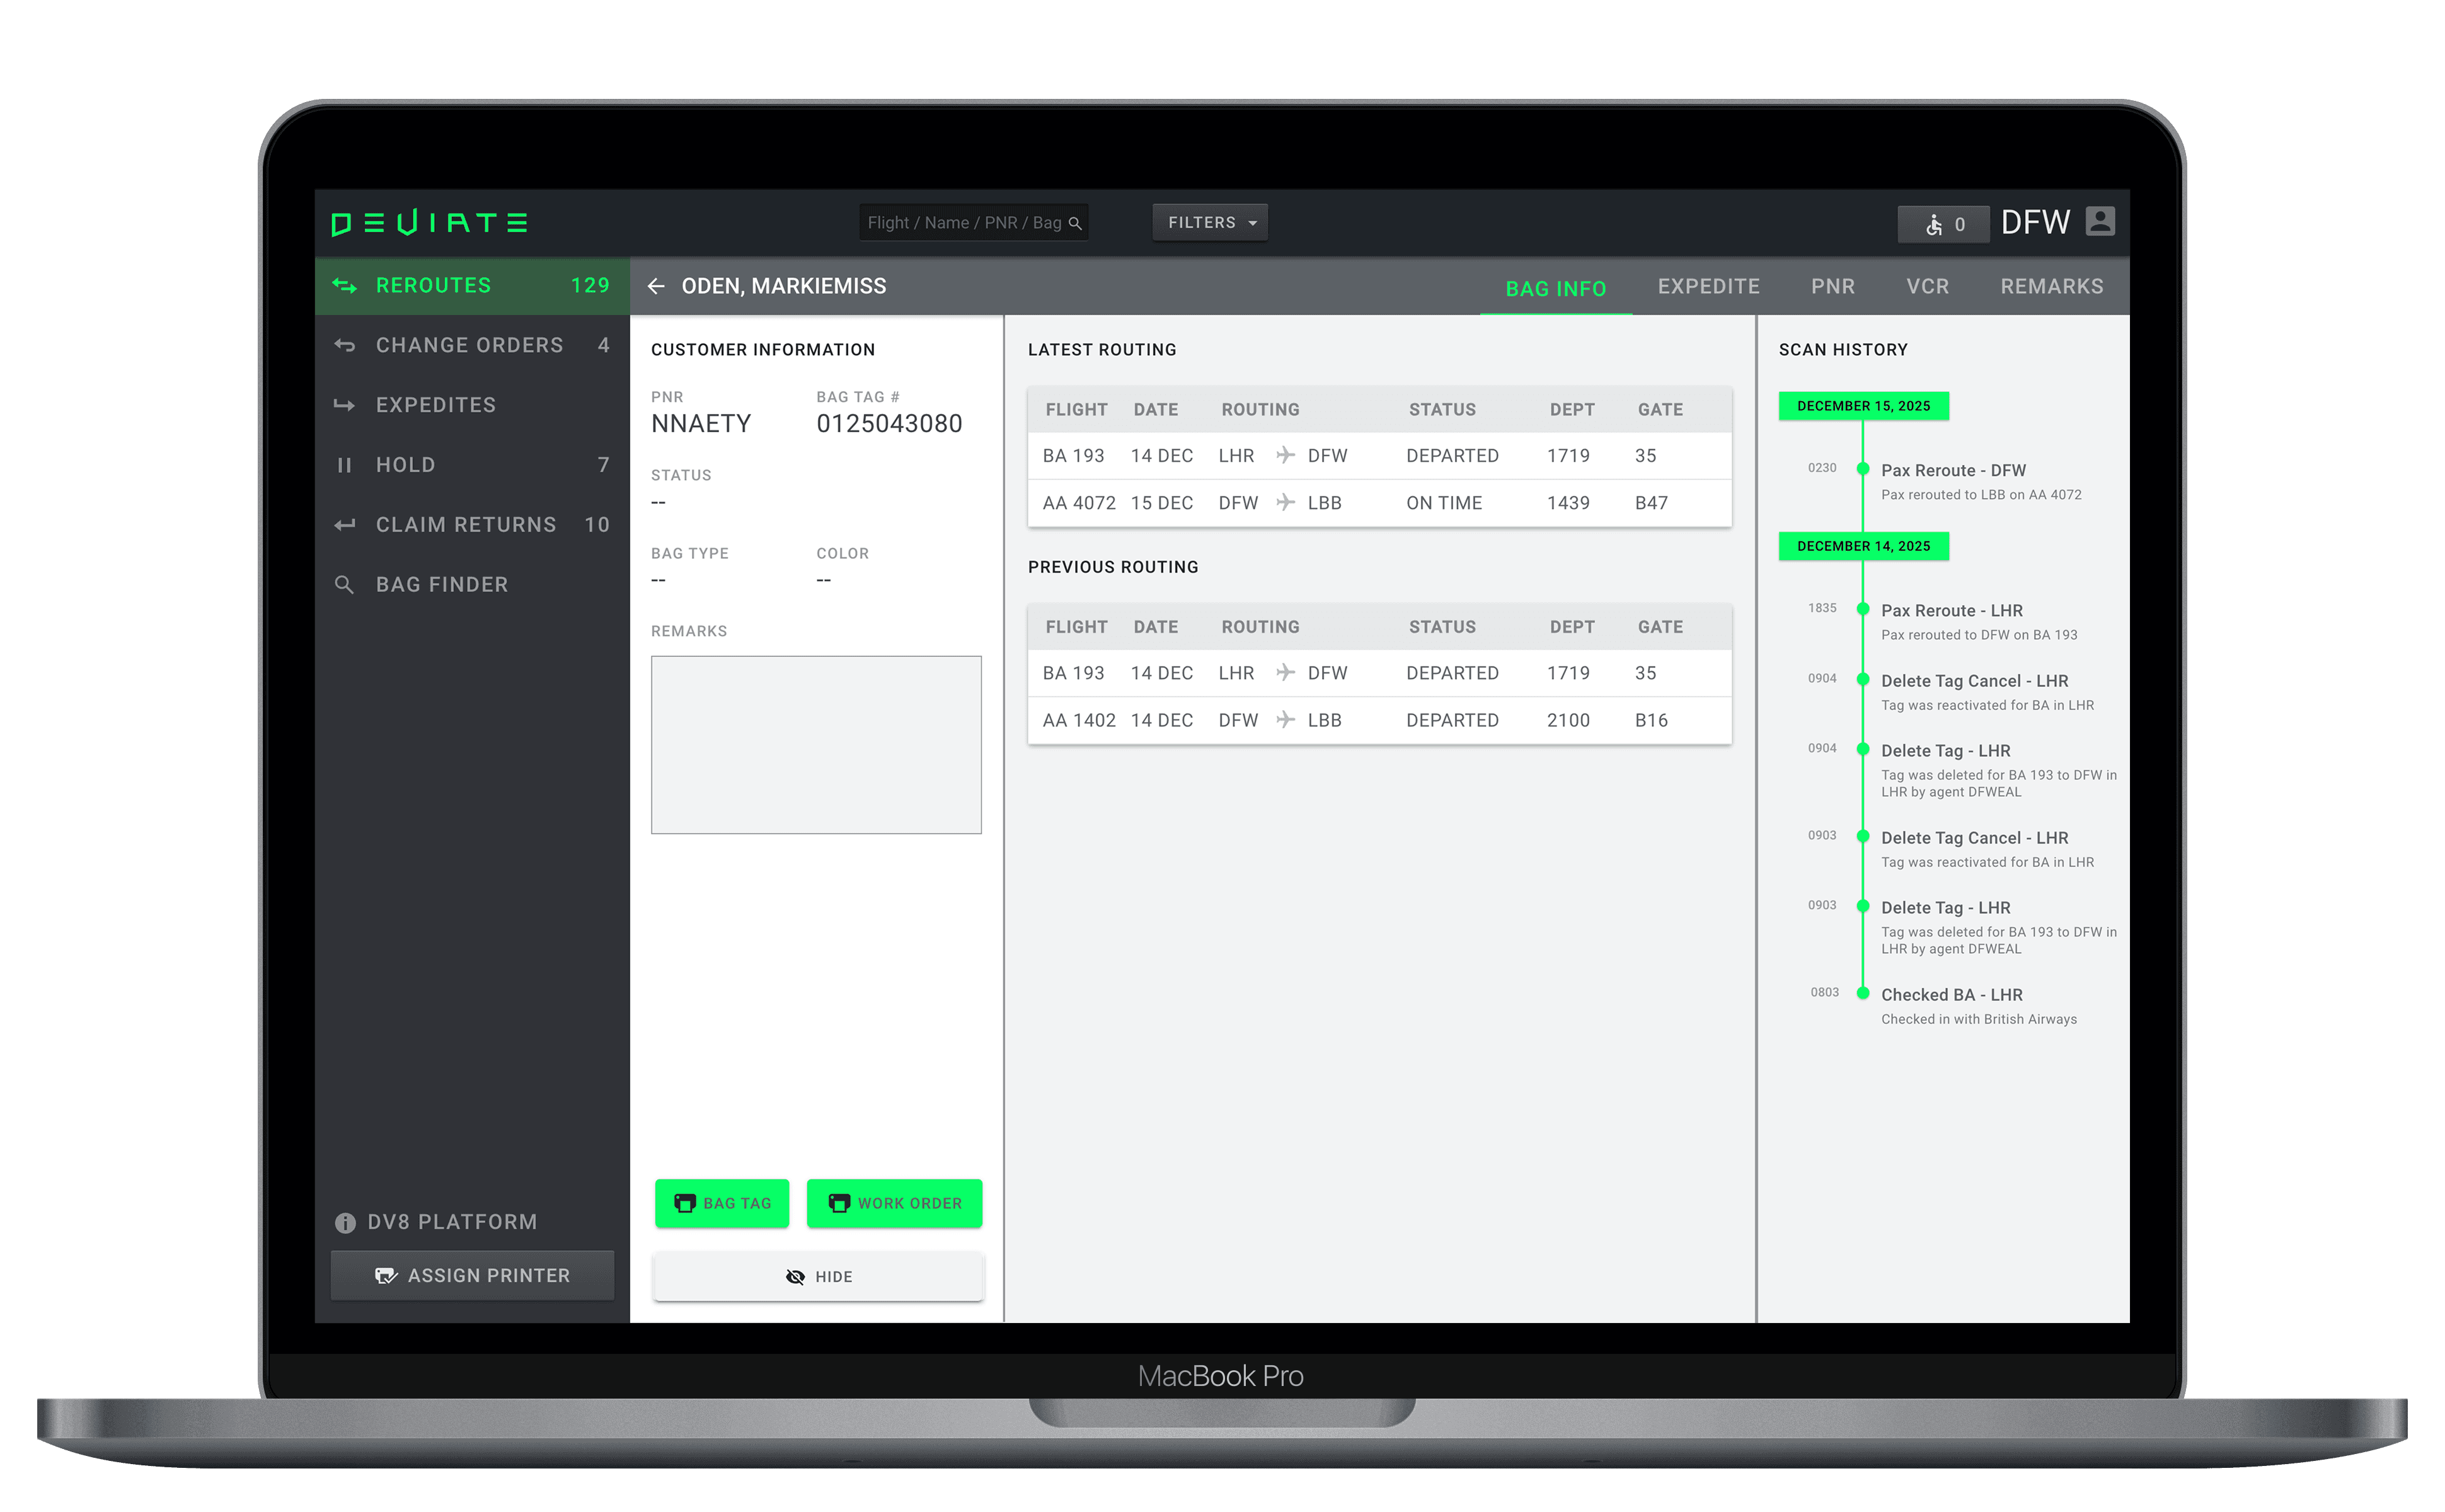Click the Bag Finder magnifier icon
The image size is (2445, 1512).
[x=345, y=585]
